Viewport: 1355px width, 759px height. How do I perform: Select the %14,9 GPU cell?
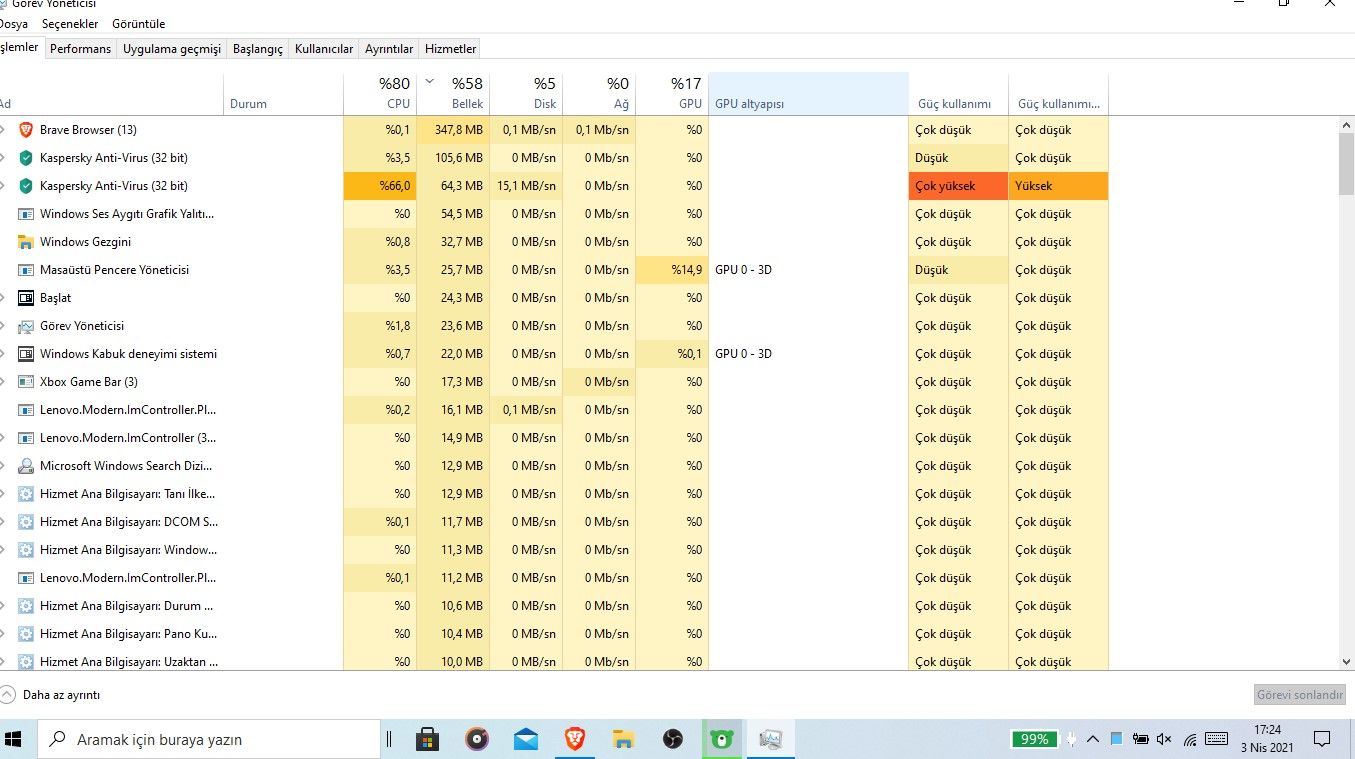(672, 270)
